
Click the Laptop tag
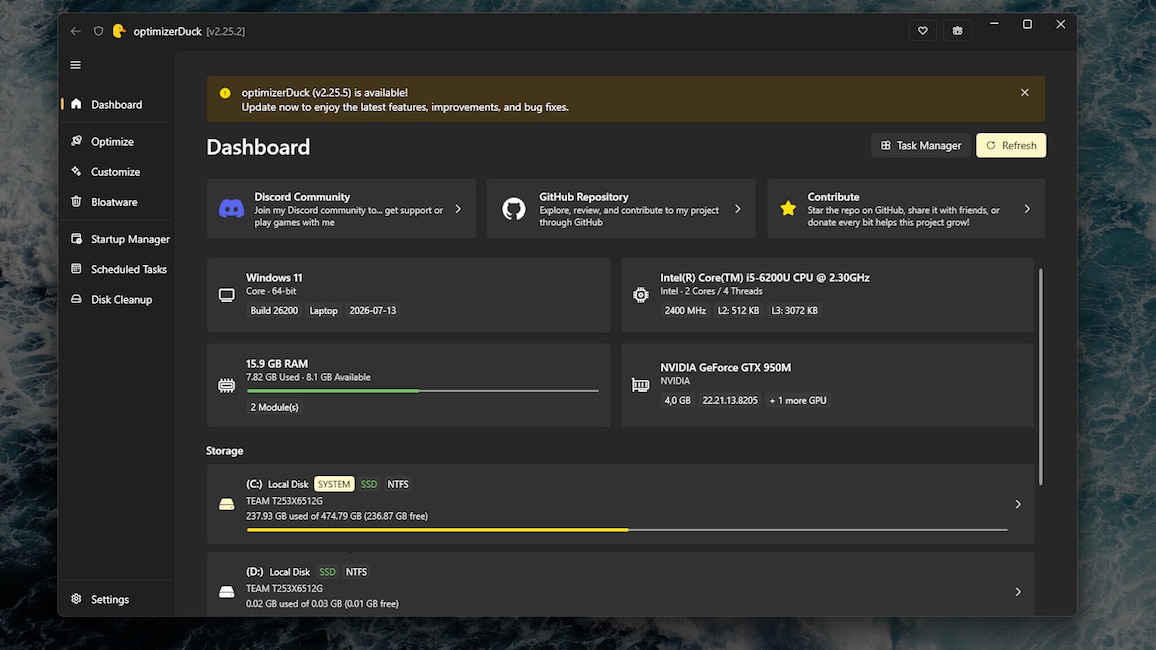click(x=323, y=310)
